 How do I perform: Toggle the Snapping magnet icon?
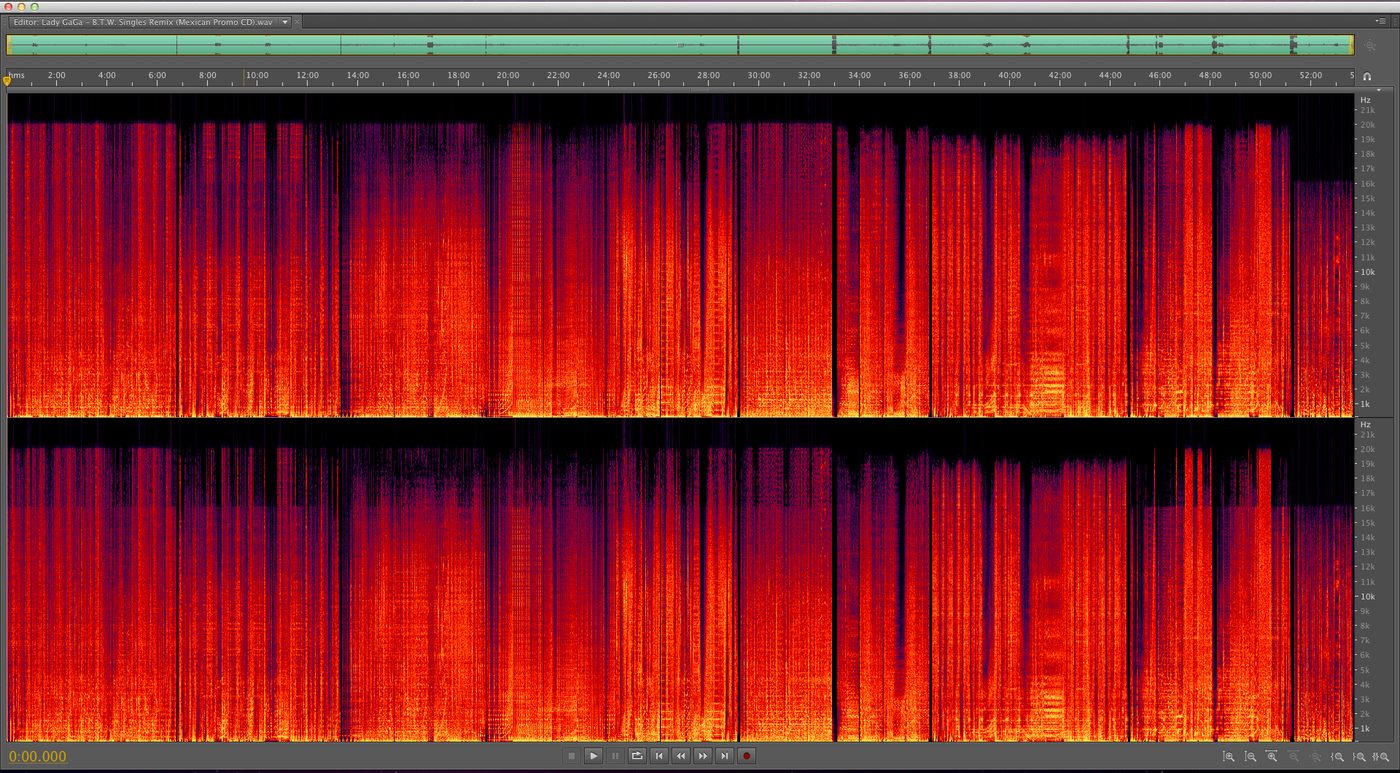pyautogui.click(x=1367, y=76)
